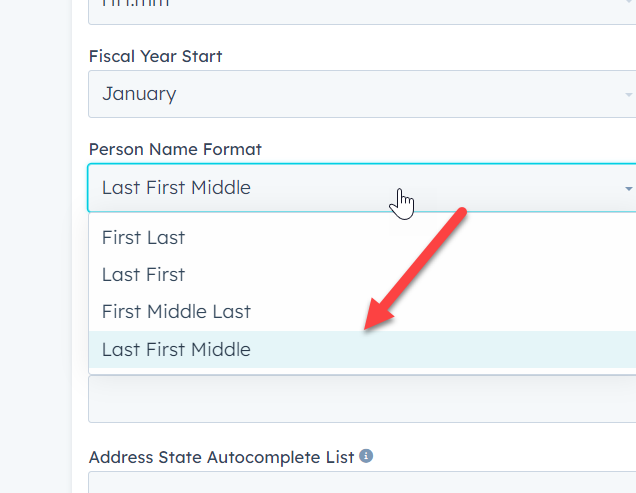636x493 pixels.
Task: Click blank space right of the Fiscal Year Start label
Action: coord(420,56)
